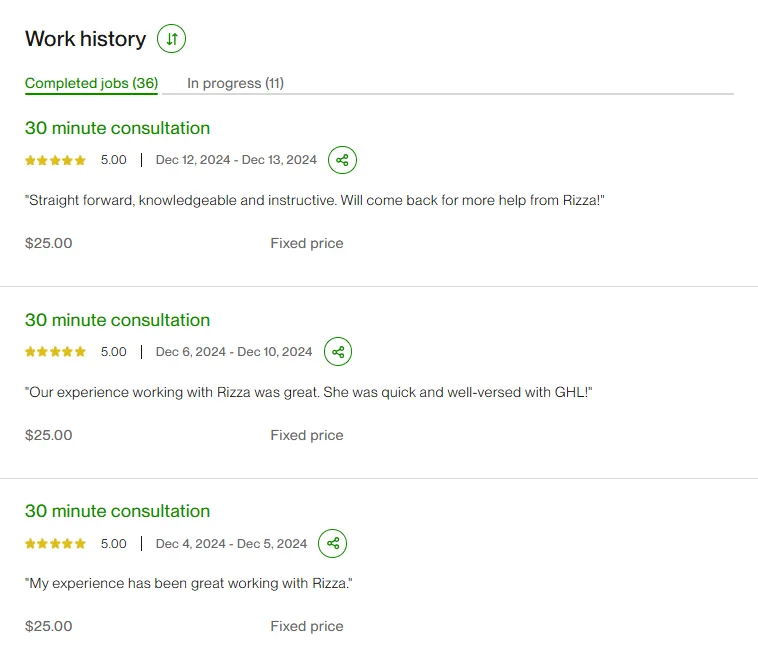Open the 30 minute consultation dated Dec 12
Image resolution: width=758 pixels, height=666 pixels.
click(x=117, y=128)
